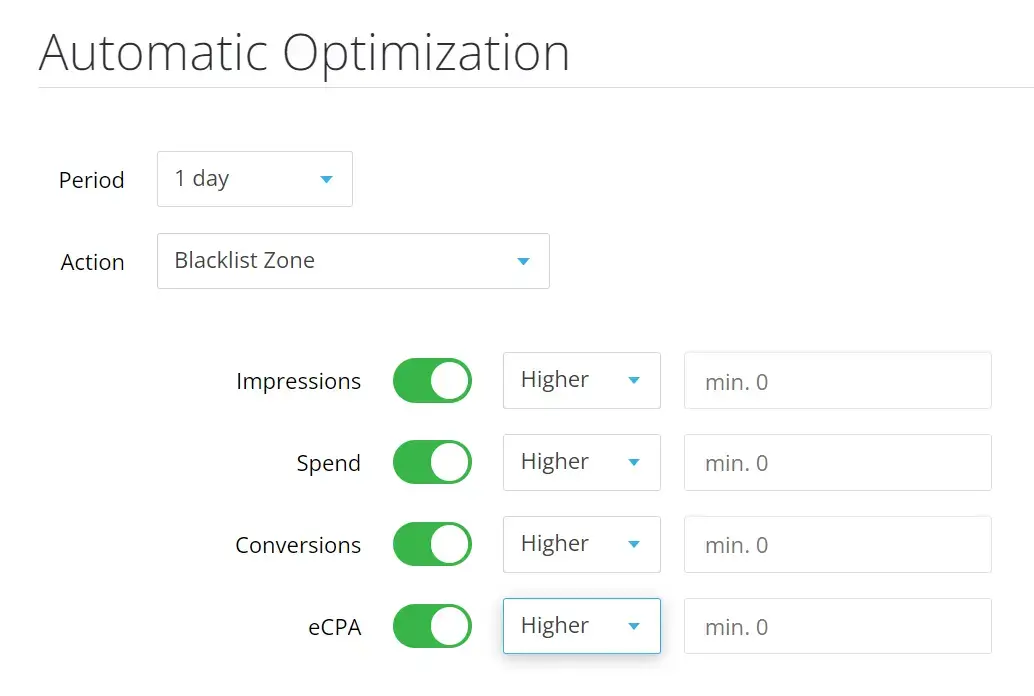Open the Period dropdown showing 1 day
1034x696 pixels.
tap(254, 179)
